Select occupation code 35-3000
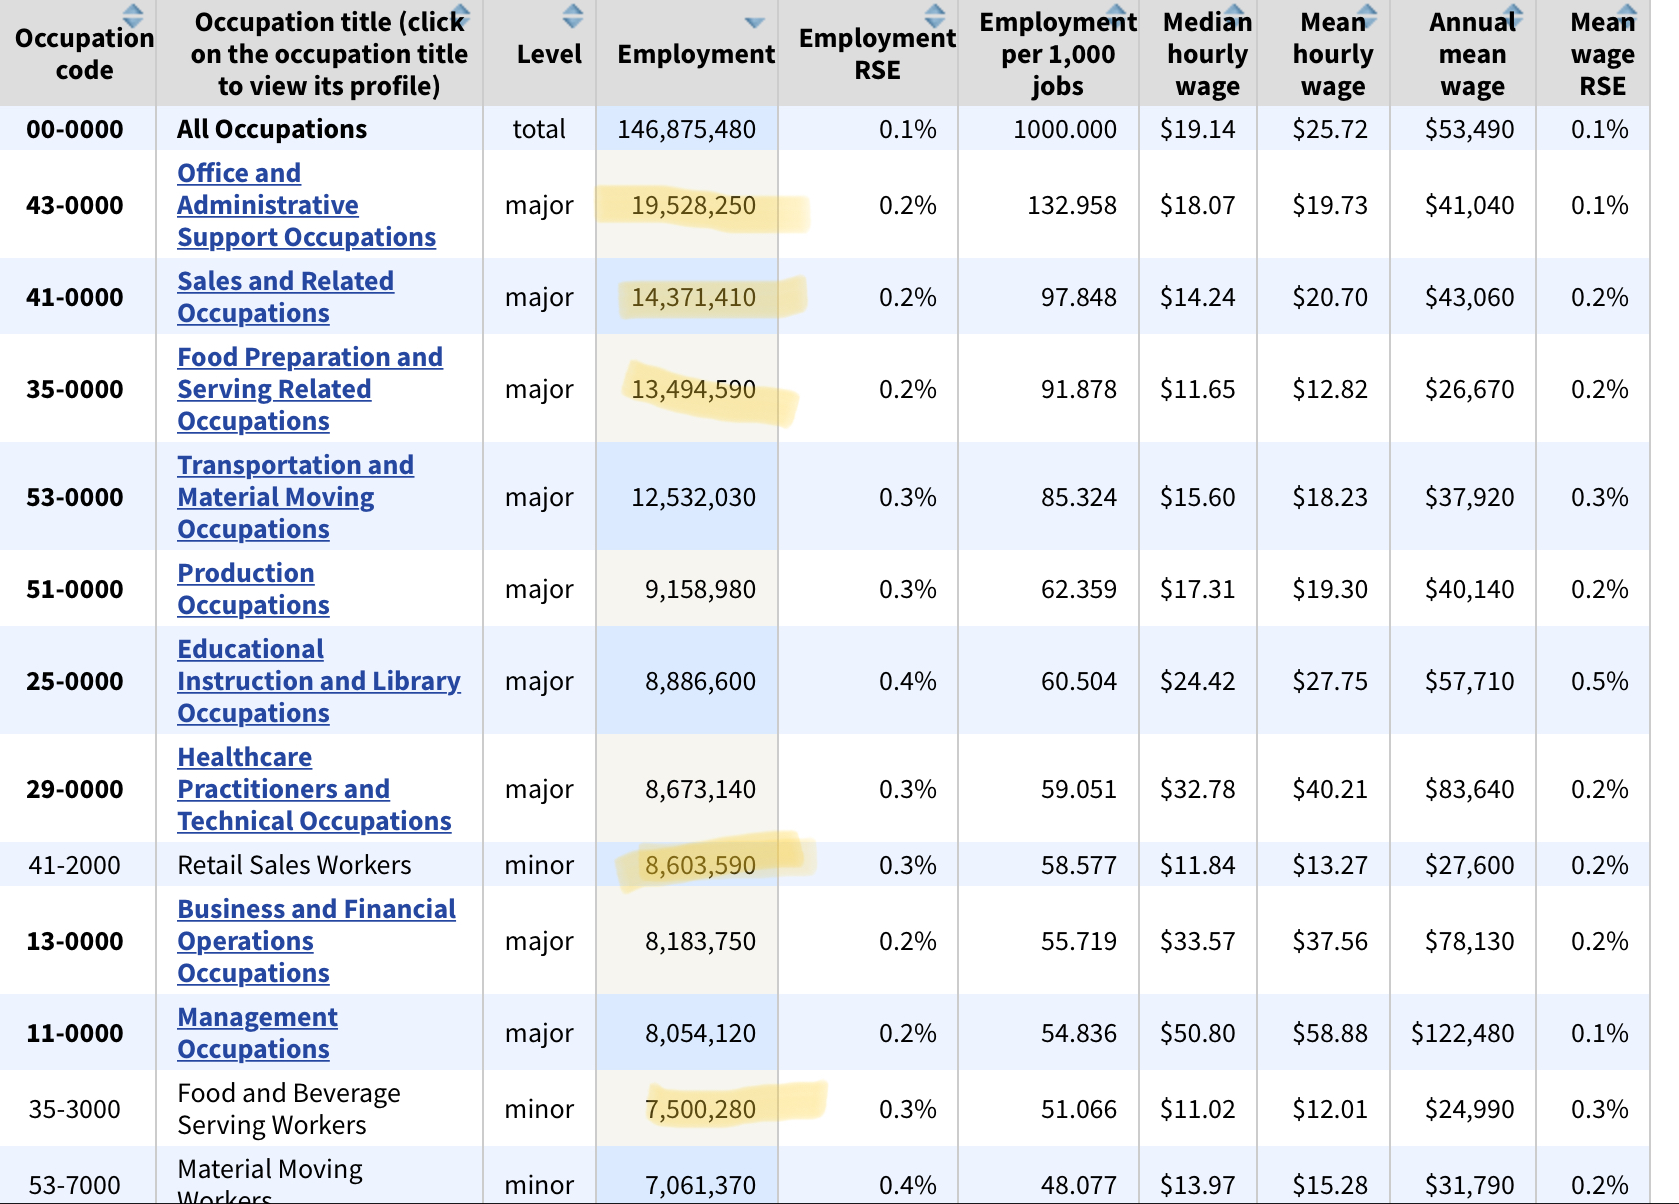Screen dimensions: 1679x1204 tap(75, 1109)
